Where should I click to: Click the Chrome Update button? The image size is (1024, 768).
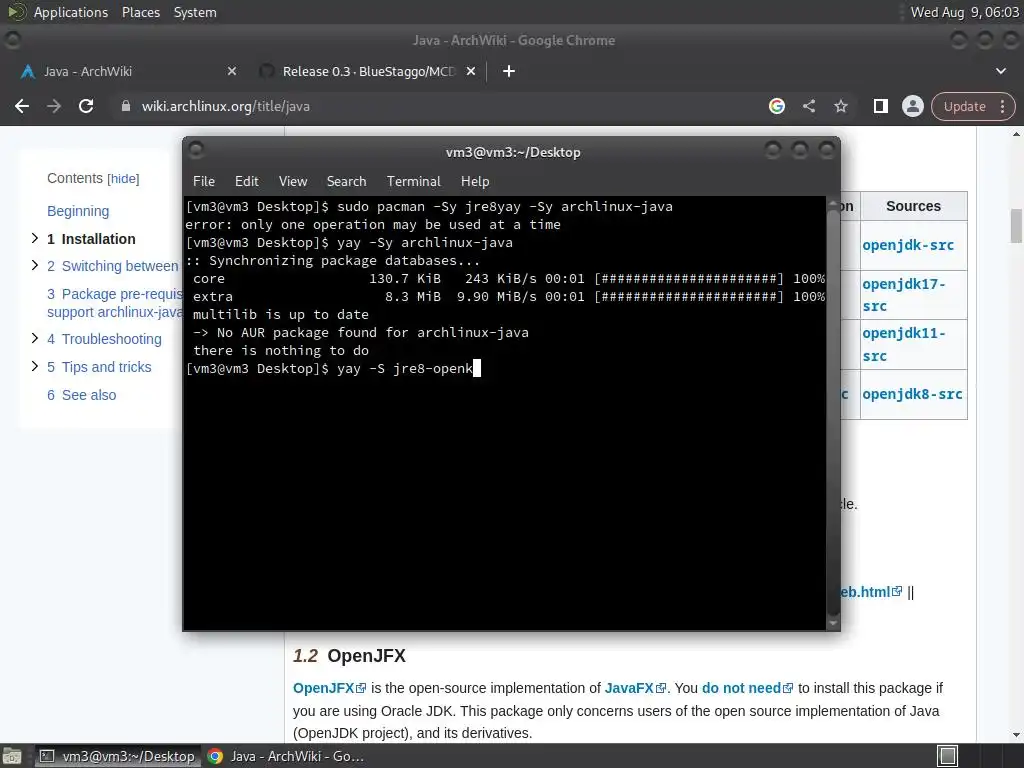[964, 106]
